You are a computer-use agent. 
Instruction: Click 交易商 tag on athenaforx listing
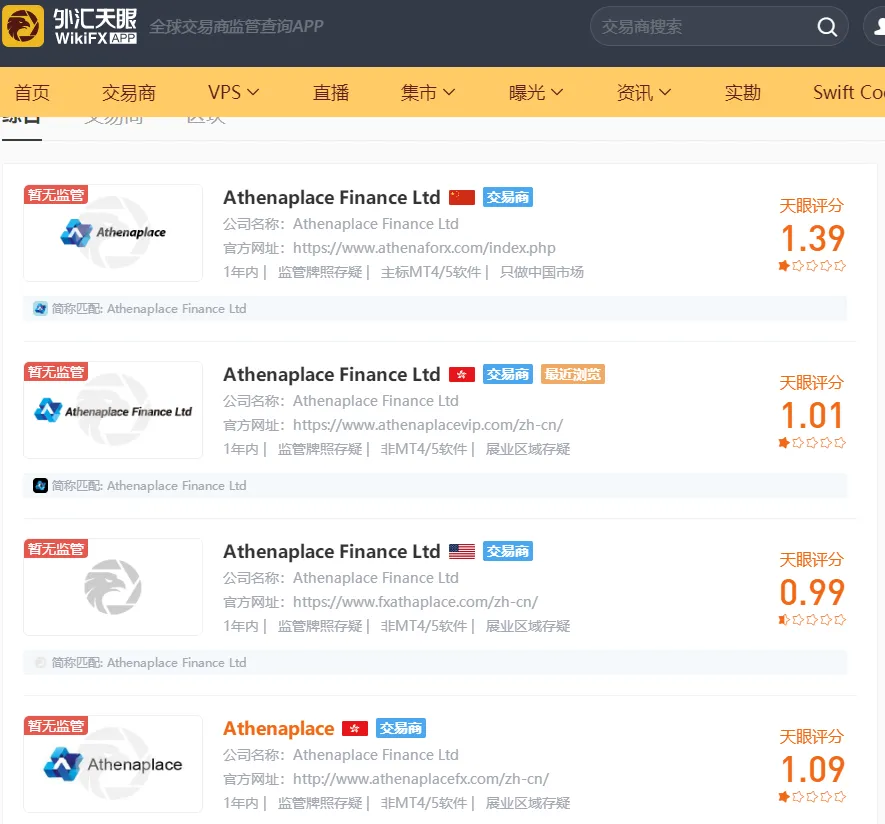[x=507, y=198]
